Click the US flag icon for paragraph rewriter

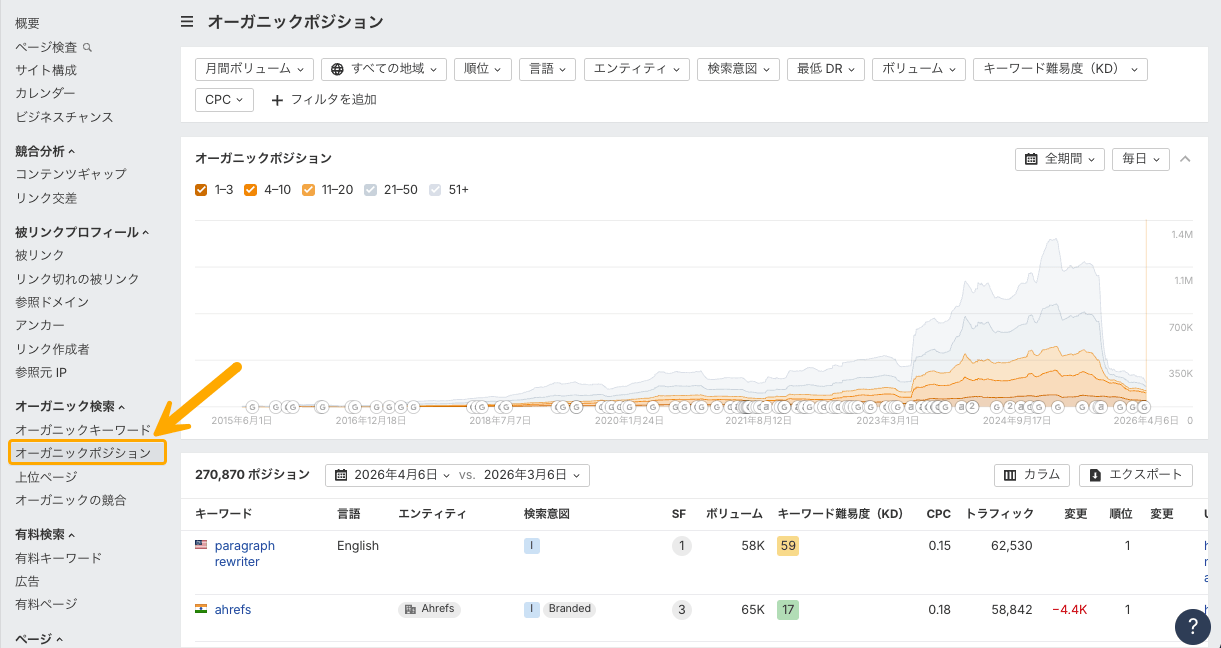pos(201,545)
